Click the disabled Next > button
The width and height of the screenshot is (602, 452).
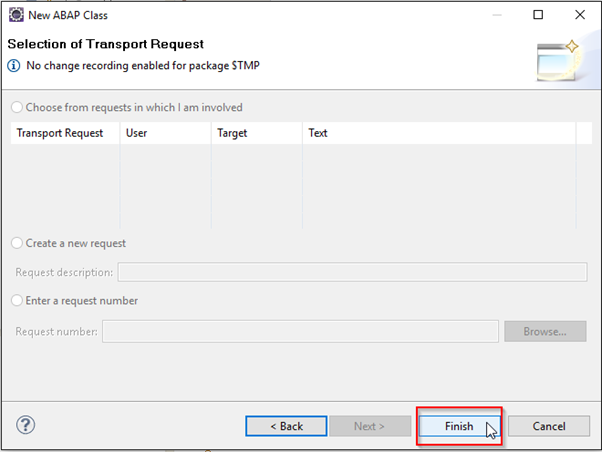[x=370, y=426]
